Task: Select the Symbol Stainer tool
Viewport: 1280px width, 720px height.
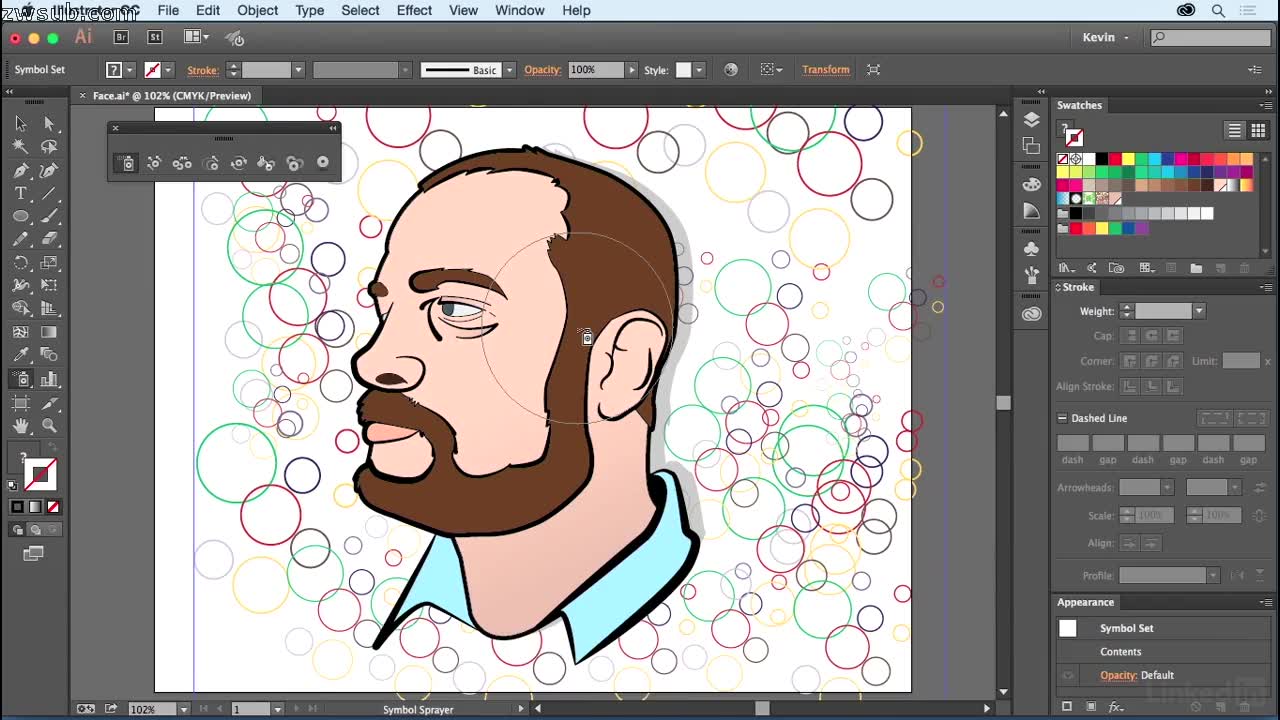Action: 266,163
